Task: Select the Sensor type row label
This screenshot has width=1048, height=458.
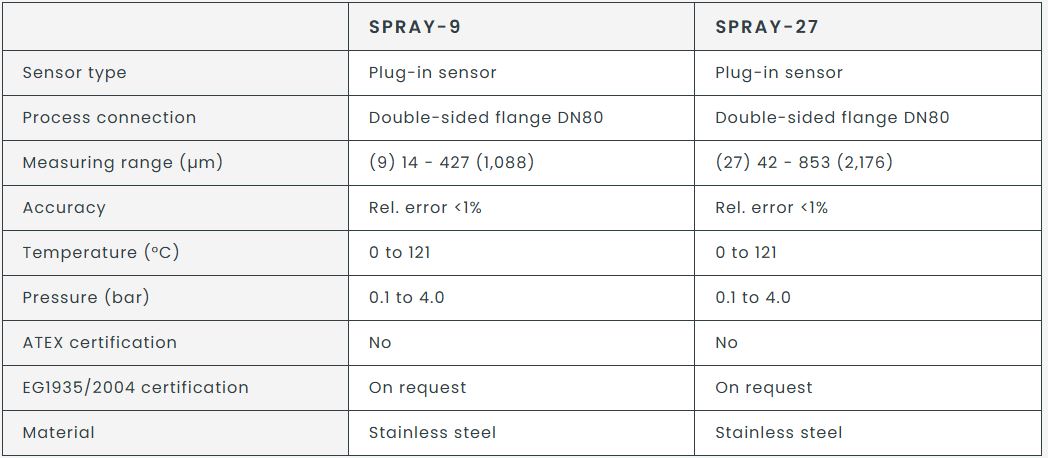Action: (x=74, y=73)
